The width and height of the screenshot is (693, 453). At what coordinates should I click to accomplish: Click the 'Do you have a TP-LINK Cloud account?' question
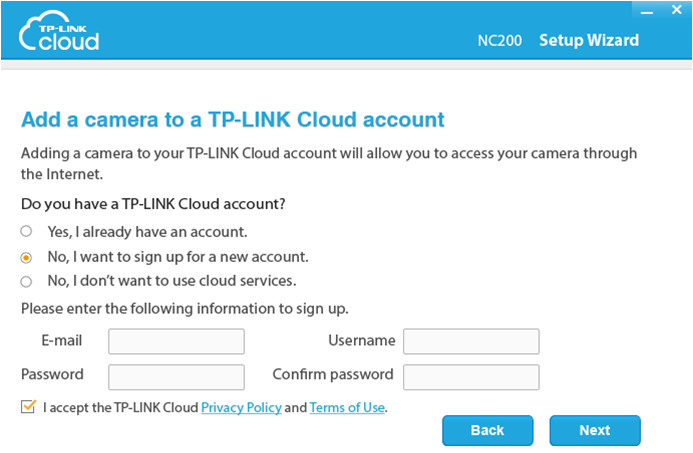click(153, 204)
